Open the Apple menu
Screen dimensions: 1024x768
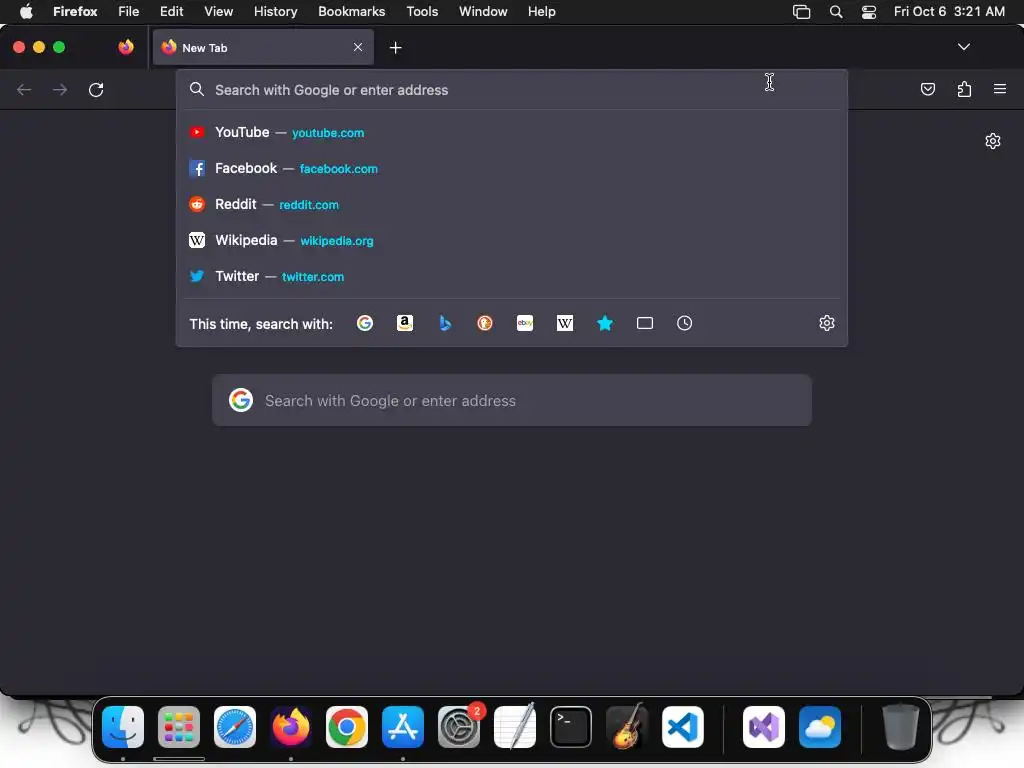(x=26, y=11)
